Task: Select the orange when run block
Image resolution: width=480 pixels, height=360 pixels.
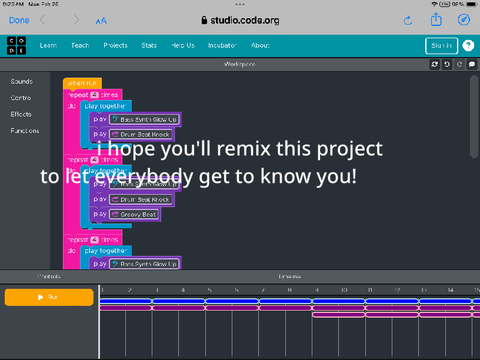Action: tap(82, 83)
